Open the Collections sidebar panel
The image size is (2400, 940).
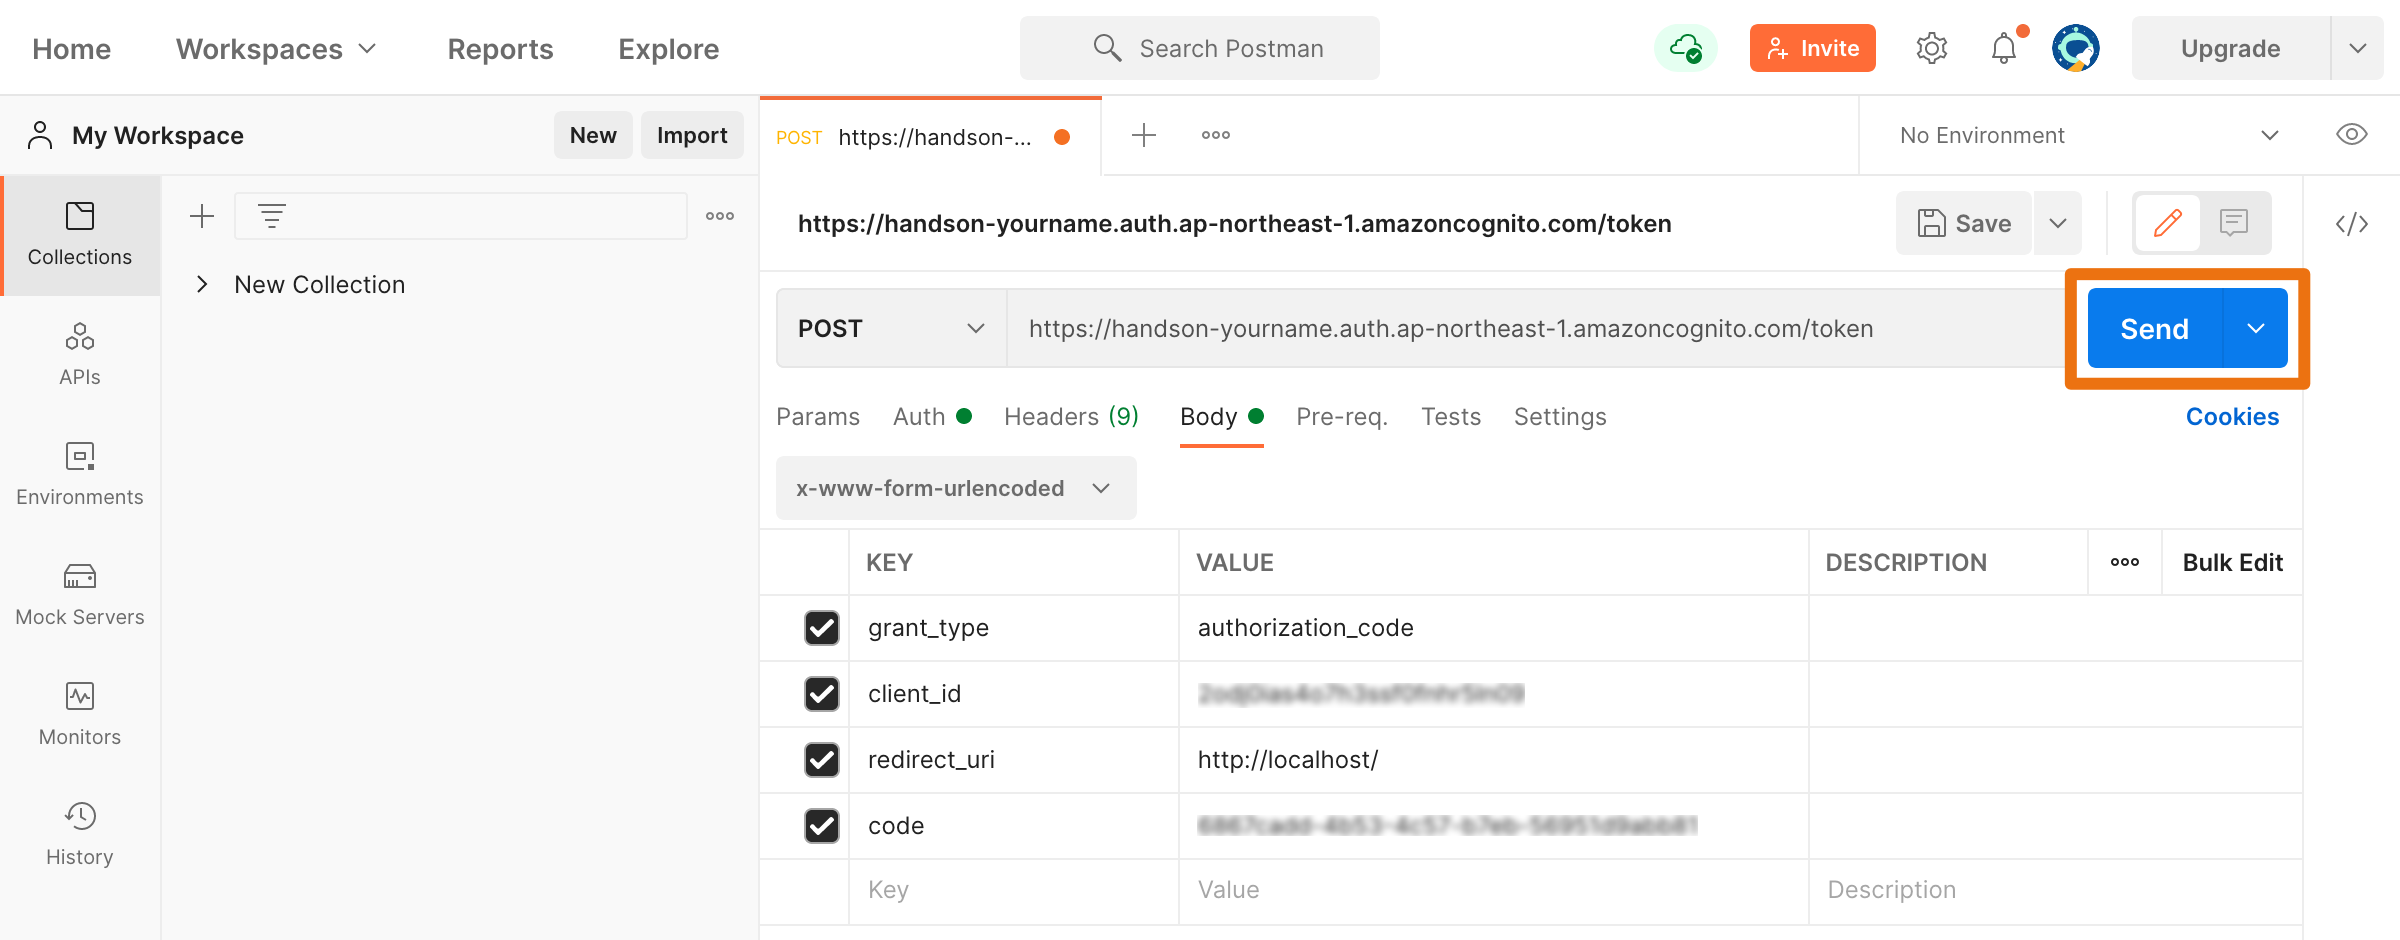[80, 236]
